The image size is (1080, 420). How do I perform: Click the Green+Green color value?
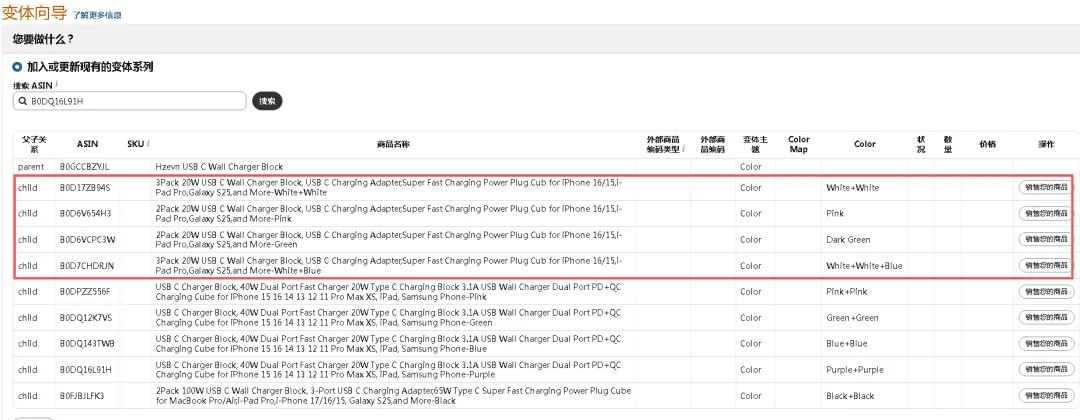(852, 318)
